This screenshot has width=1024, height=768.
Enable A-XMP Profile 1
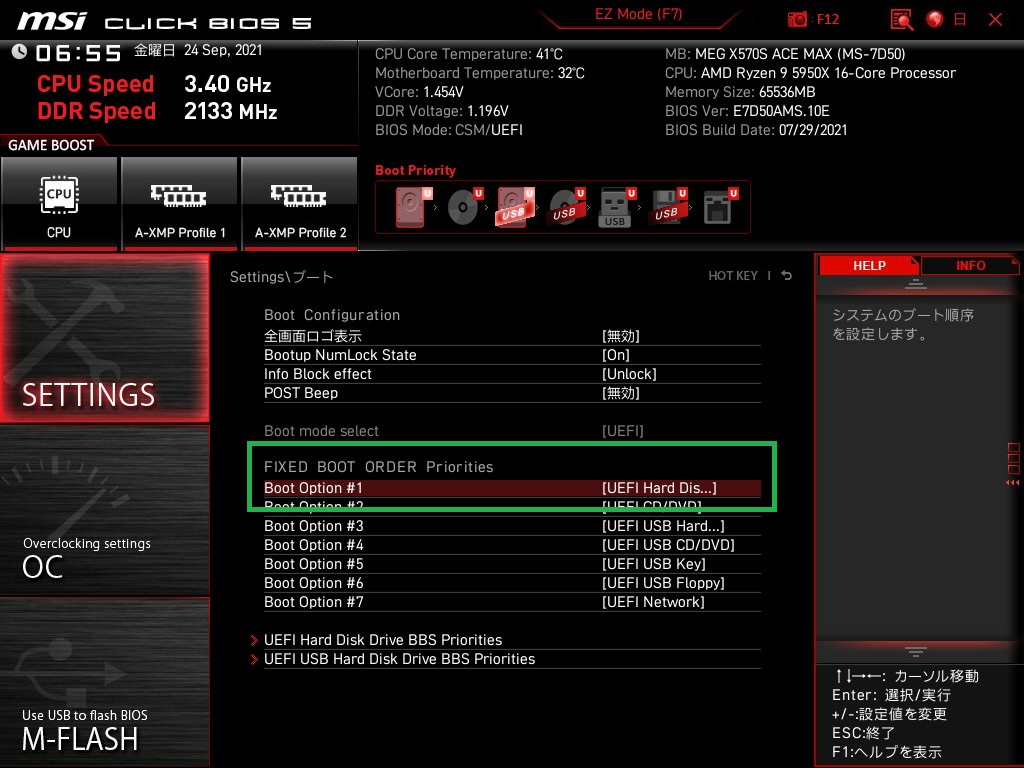(x=180, y=203)
